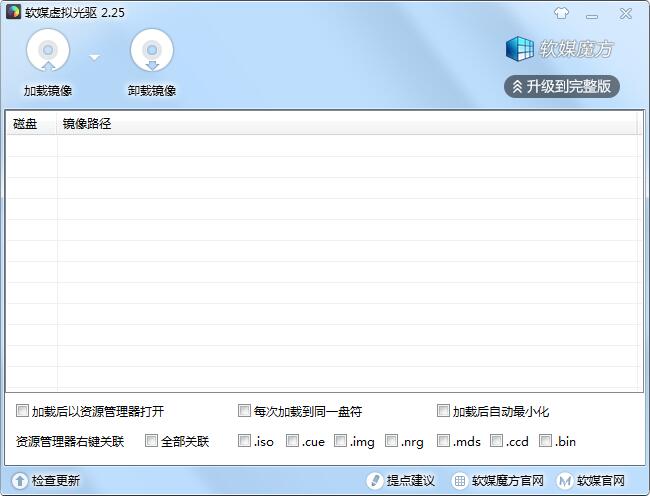Click the 磁盘 column header

point(25,124)
